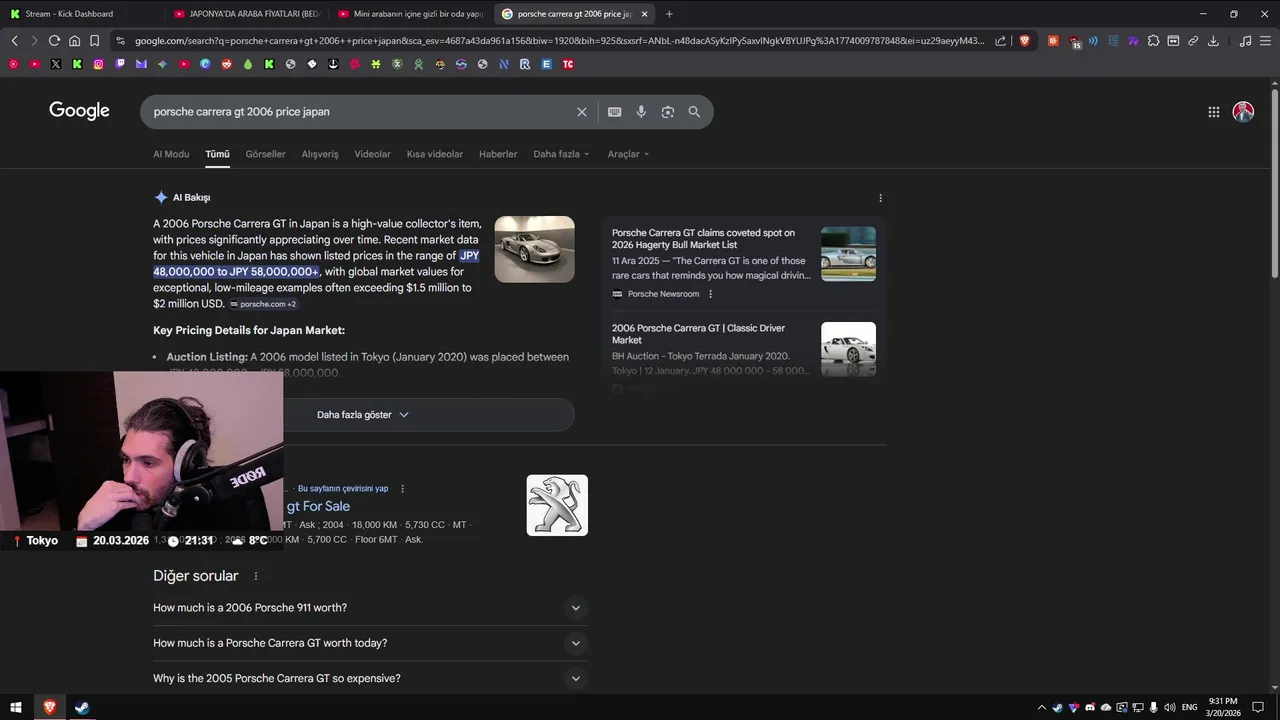
Task: Open the Instagram bookmark
Action: click(99, 64)
